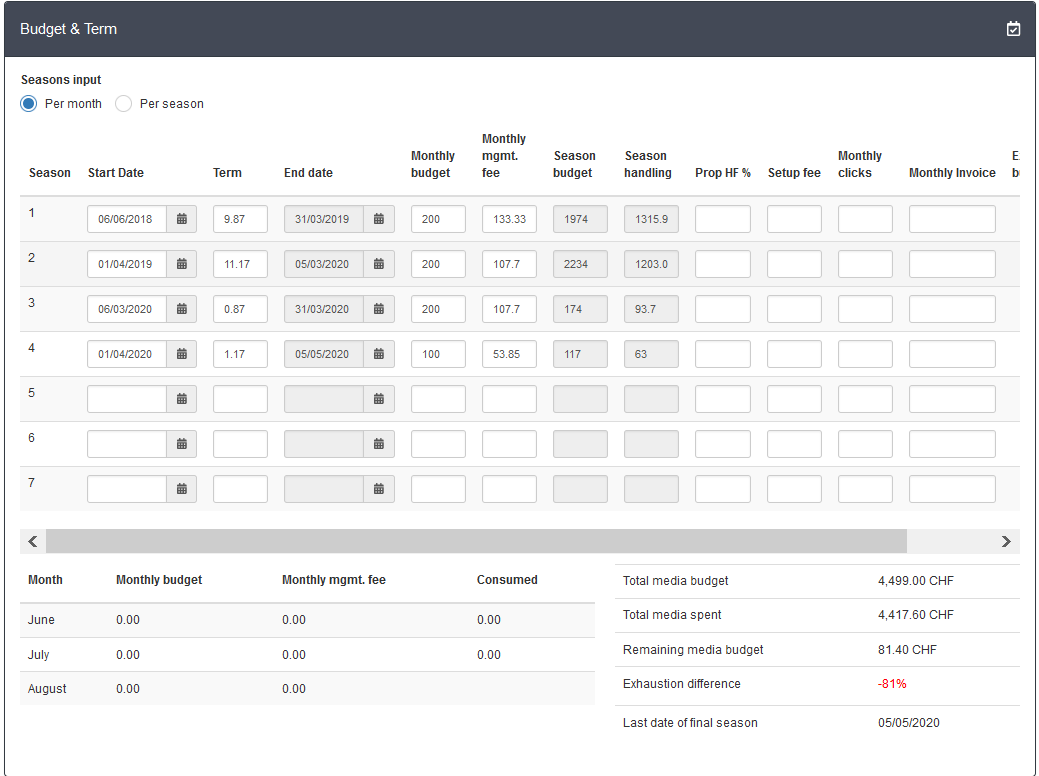This screenshot has height=776, width=1039.
Task: Open Season 2 start date calendar picker
Action: point(182,264)
